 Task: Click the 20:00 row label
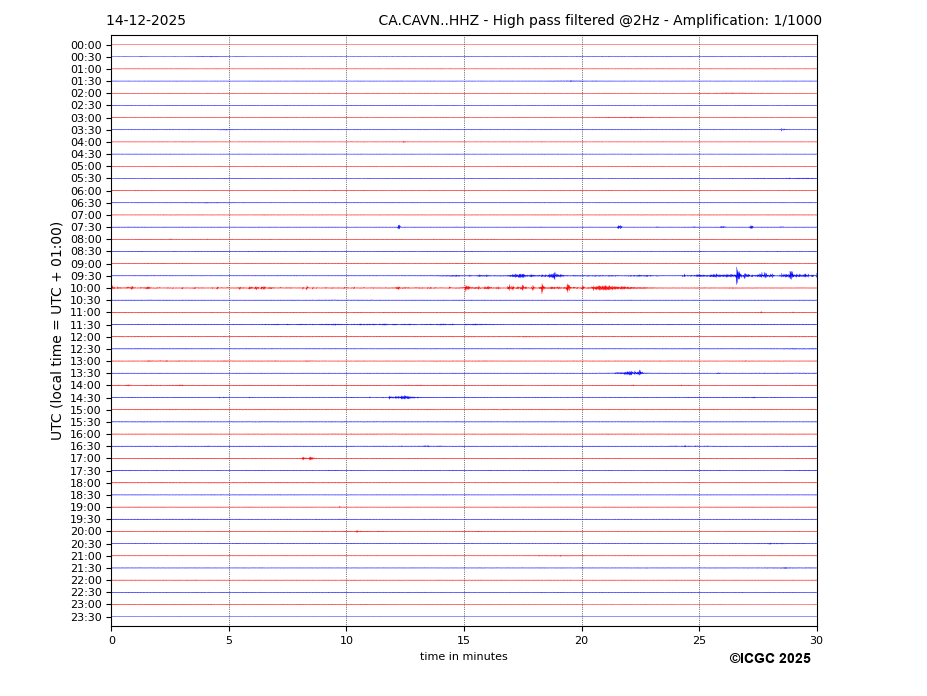coord(86,532)
